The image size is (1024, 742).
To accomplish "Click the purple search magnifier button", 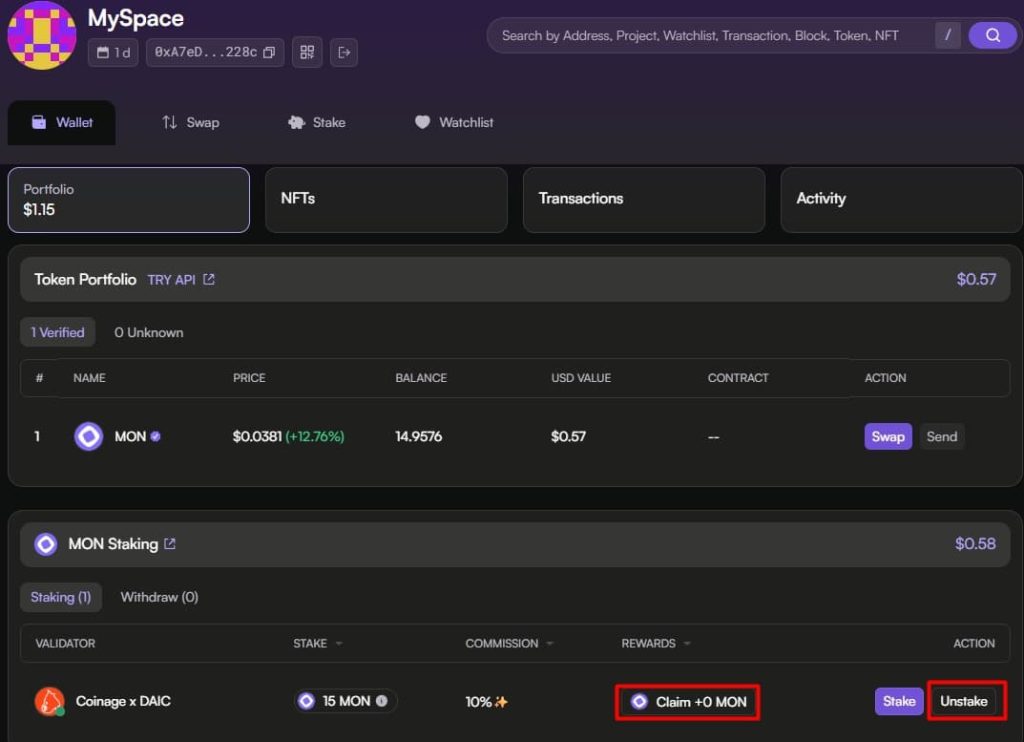I will pos(991,35).
